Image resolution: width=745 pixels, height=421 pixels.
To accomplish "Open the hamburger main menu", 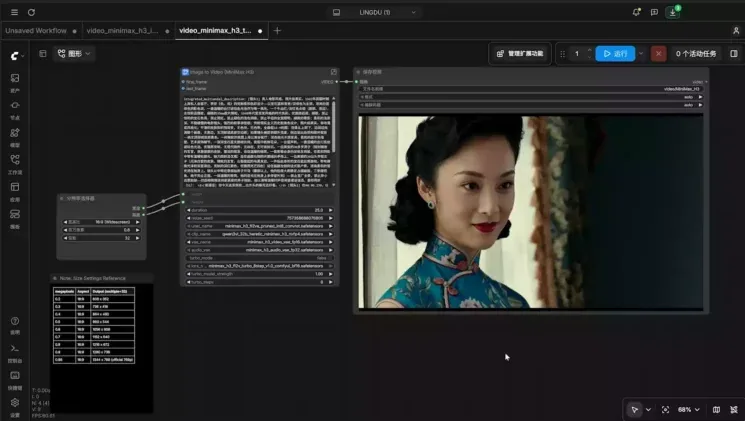I will click(14, 12).
